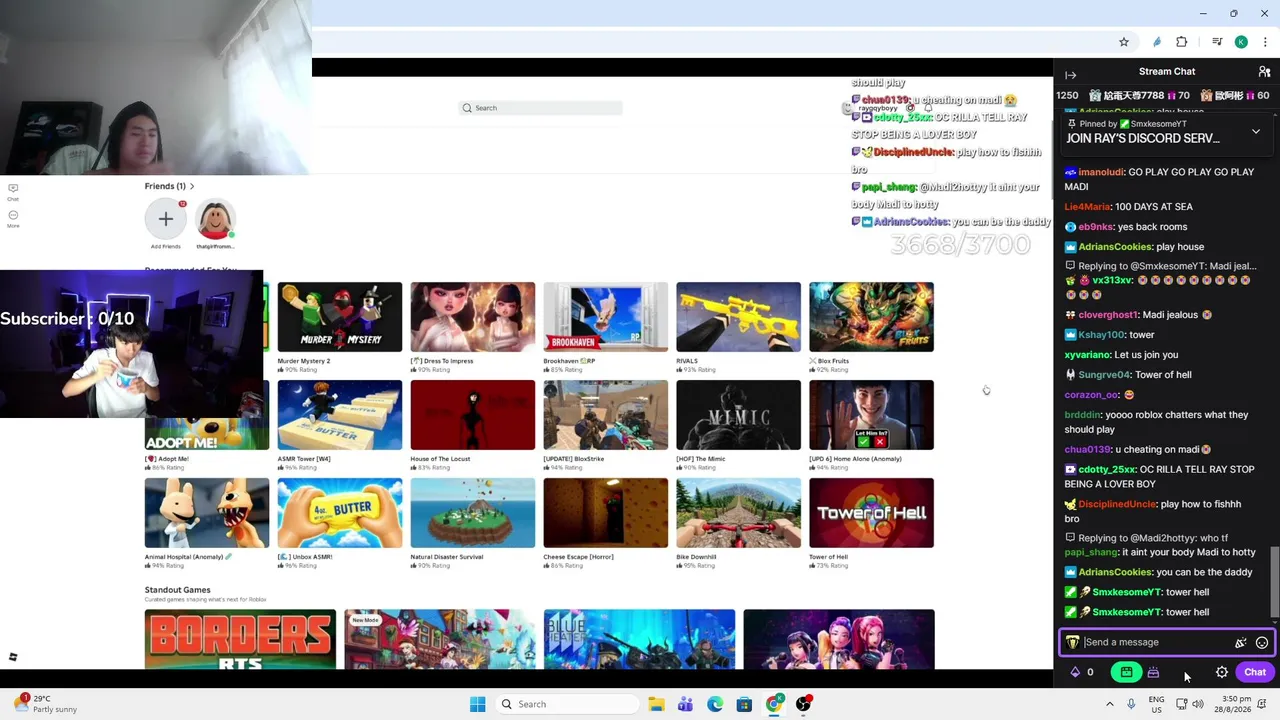Click the taskbar Search box
The image size is (1280, 720).
tap(567, 705)
